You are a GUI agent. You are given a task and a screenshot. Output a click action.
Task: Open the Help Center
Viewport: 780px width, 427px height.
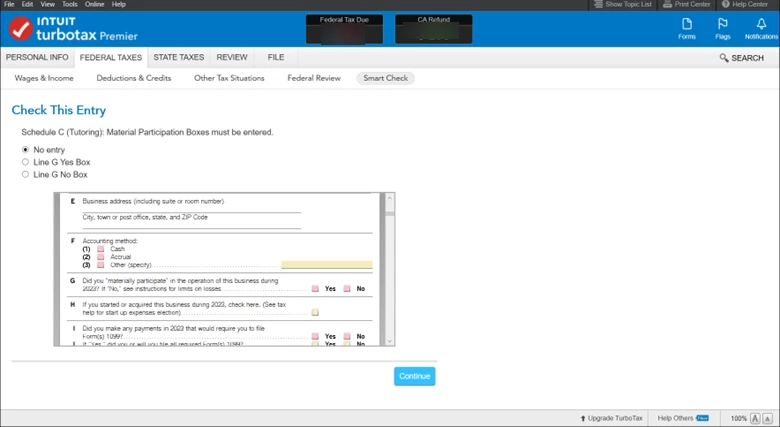coord(745,4)
